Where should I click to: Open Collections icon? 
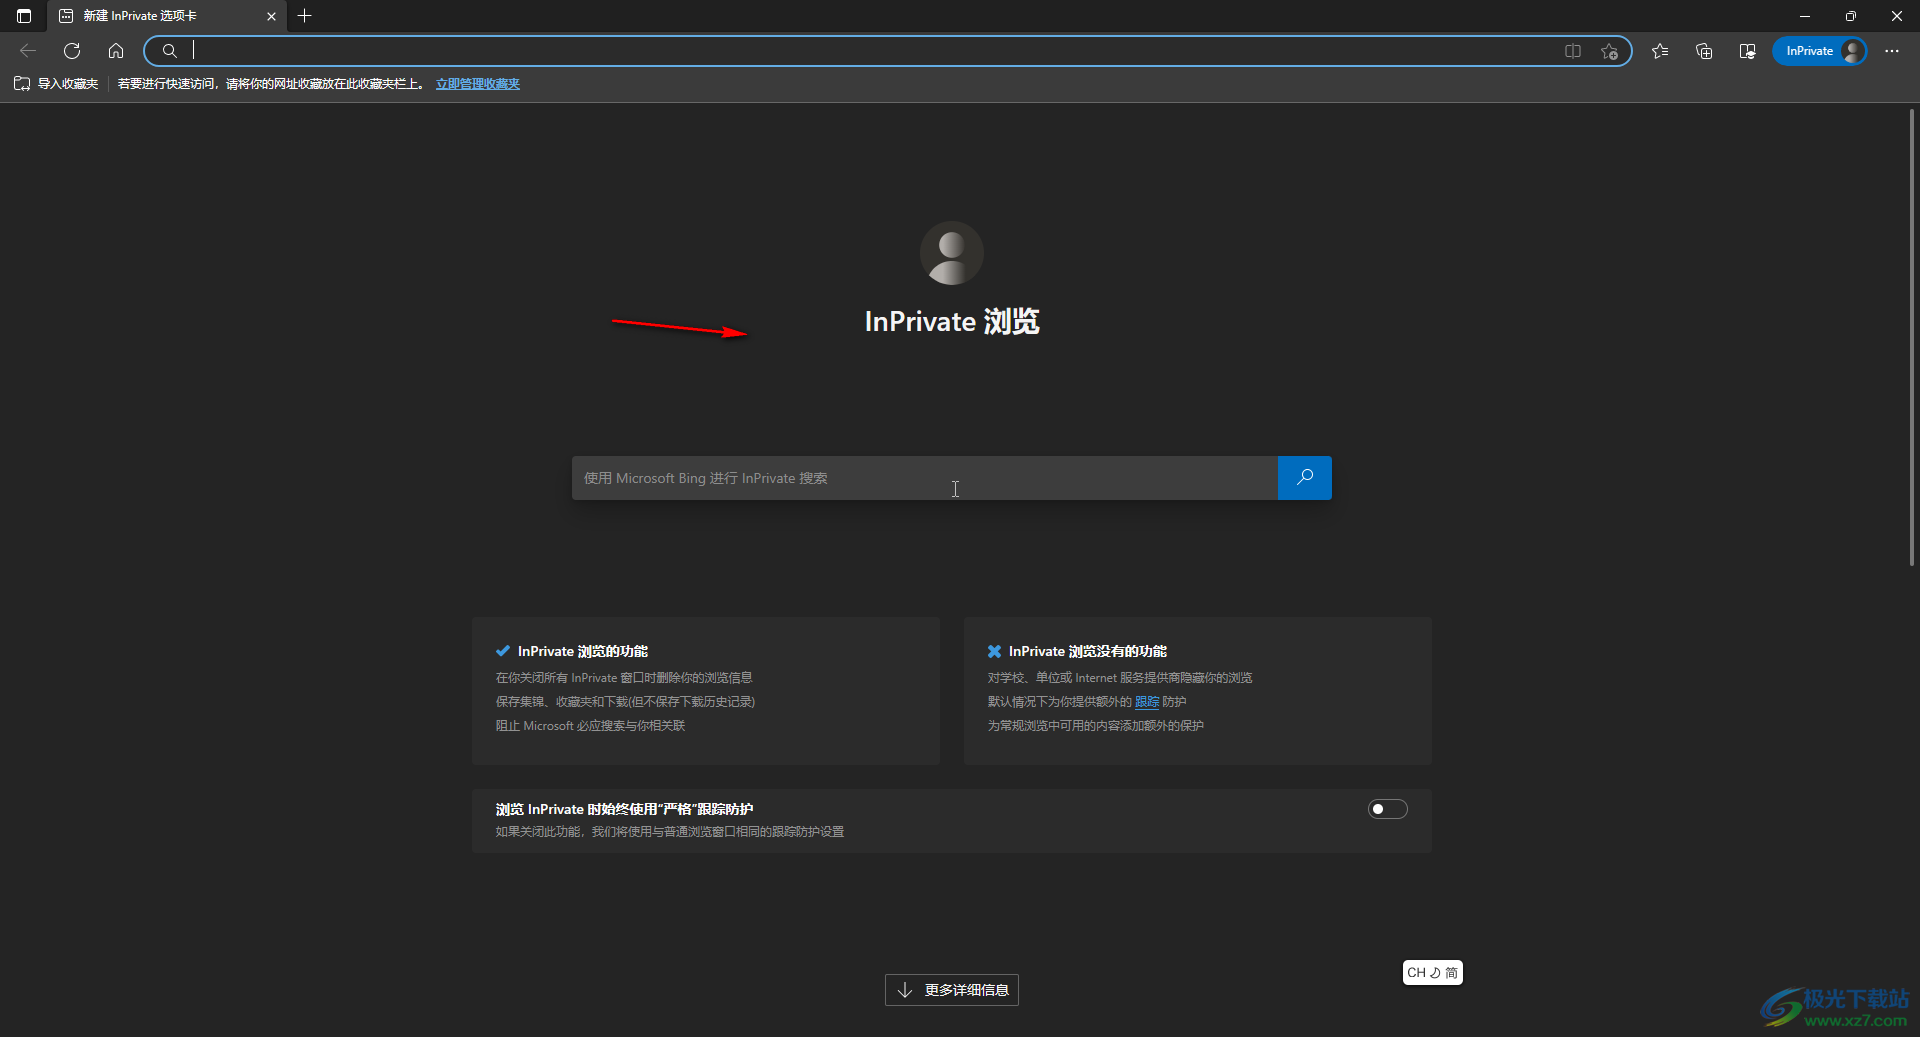click(1704, 51)
